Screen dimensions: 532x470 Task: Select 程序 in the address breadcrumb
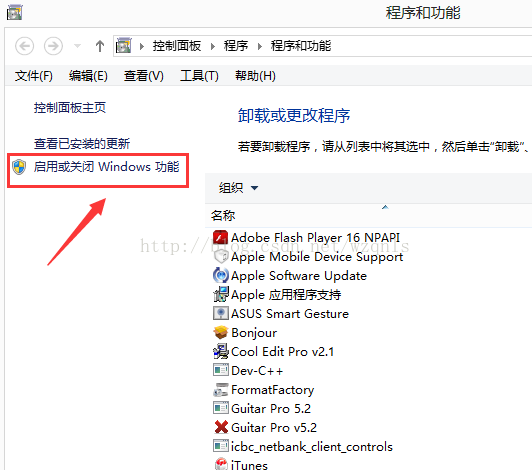click(x=236, y=46)
